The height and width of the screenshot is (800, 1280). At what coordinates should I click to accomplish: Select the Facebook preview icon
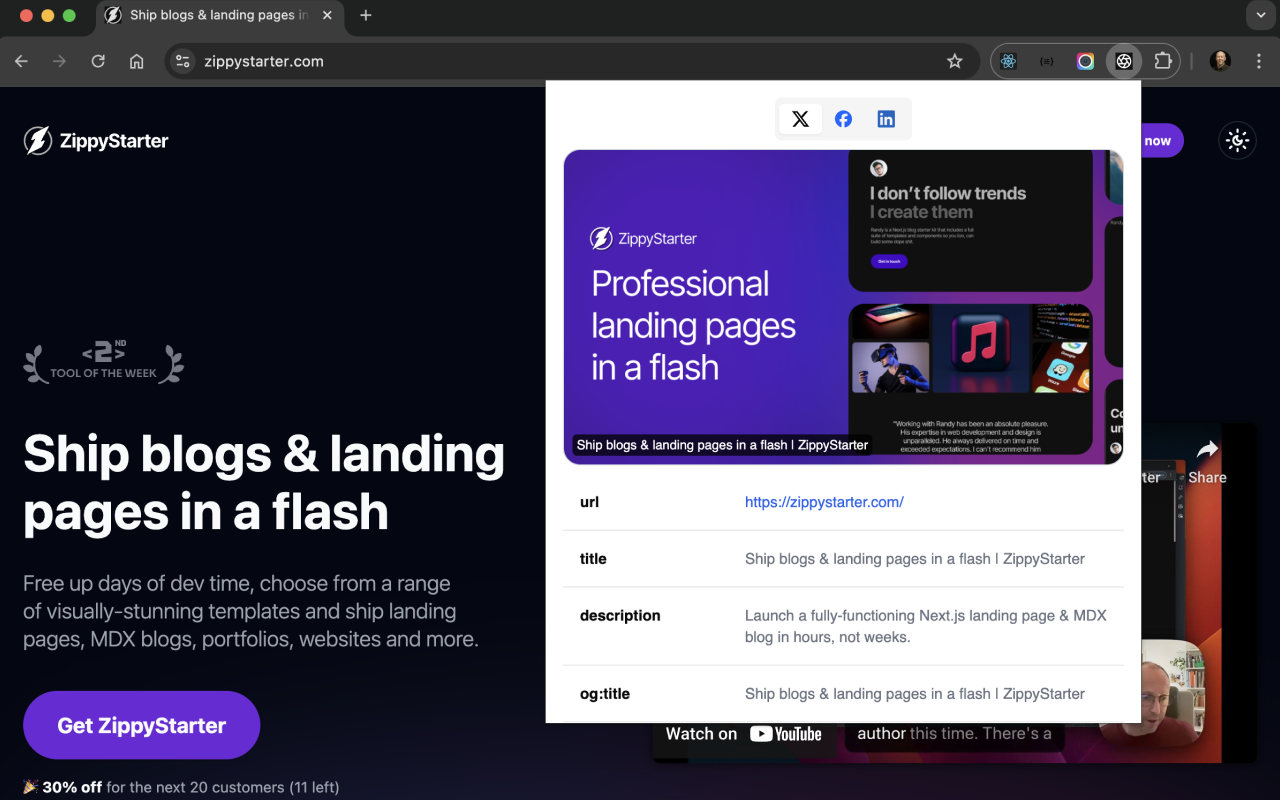(x=843, y=119)
